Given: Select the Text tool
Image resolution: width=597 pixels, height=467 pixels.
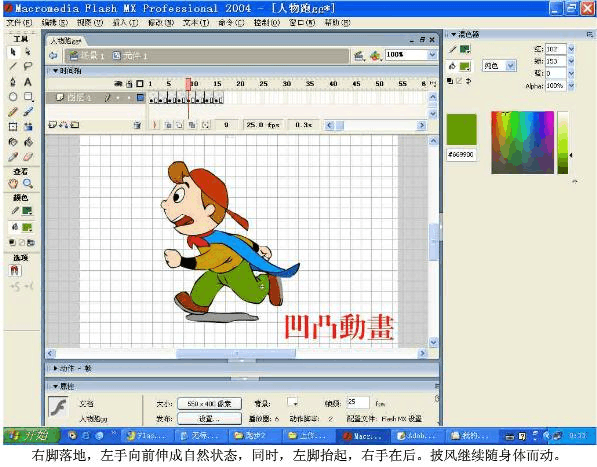Looking at the screenshot, I should click(x=28, y=81).
